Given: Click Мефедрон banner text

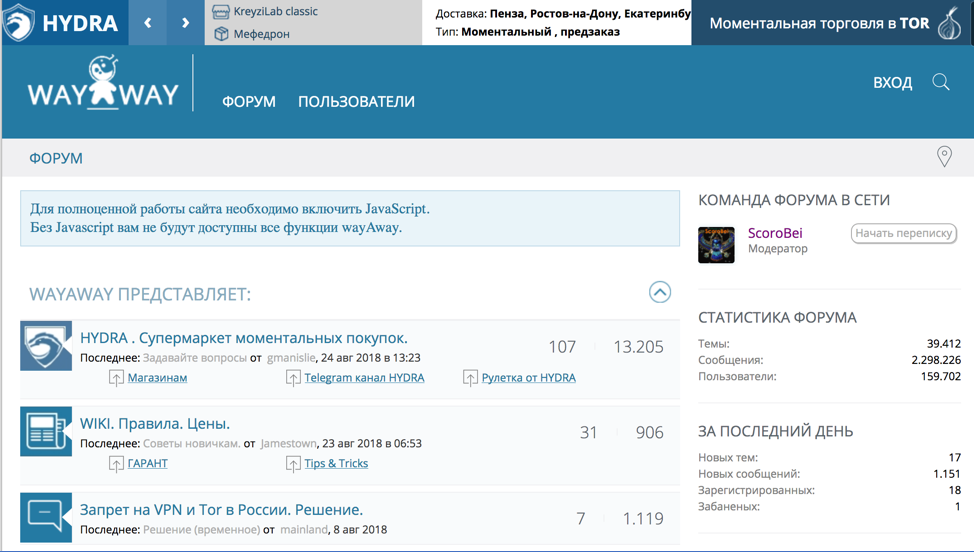Looking at the screenshot, I should coord(262,34).
